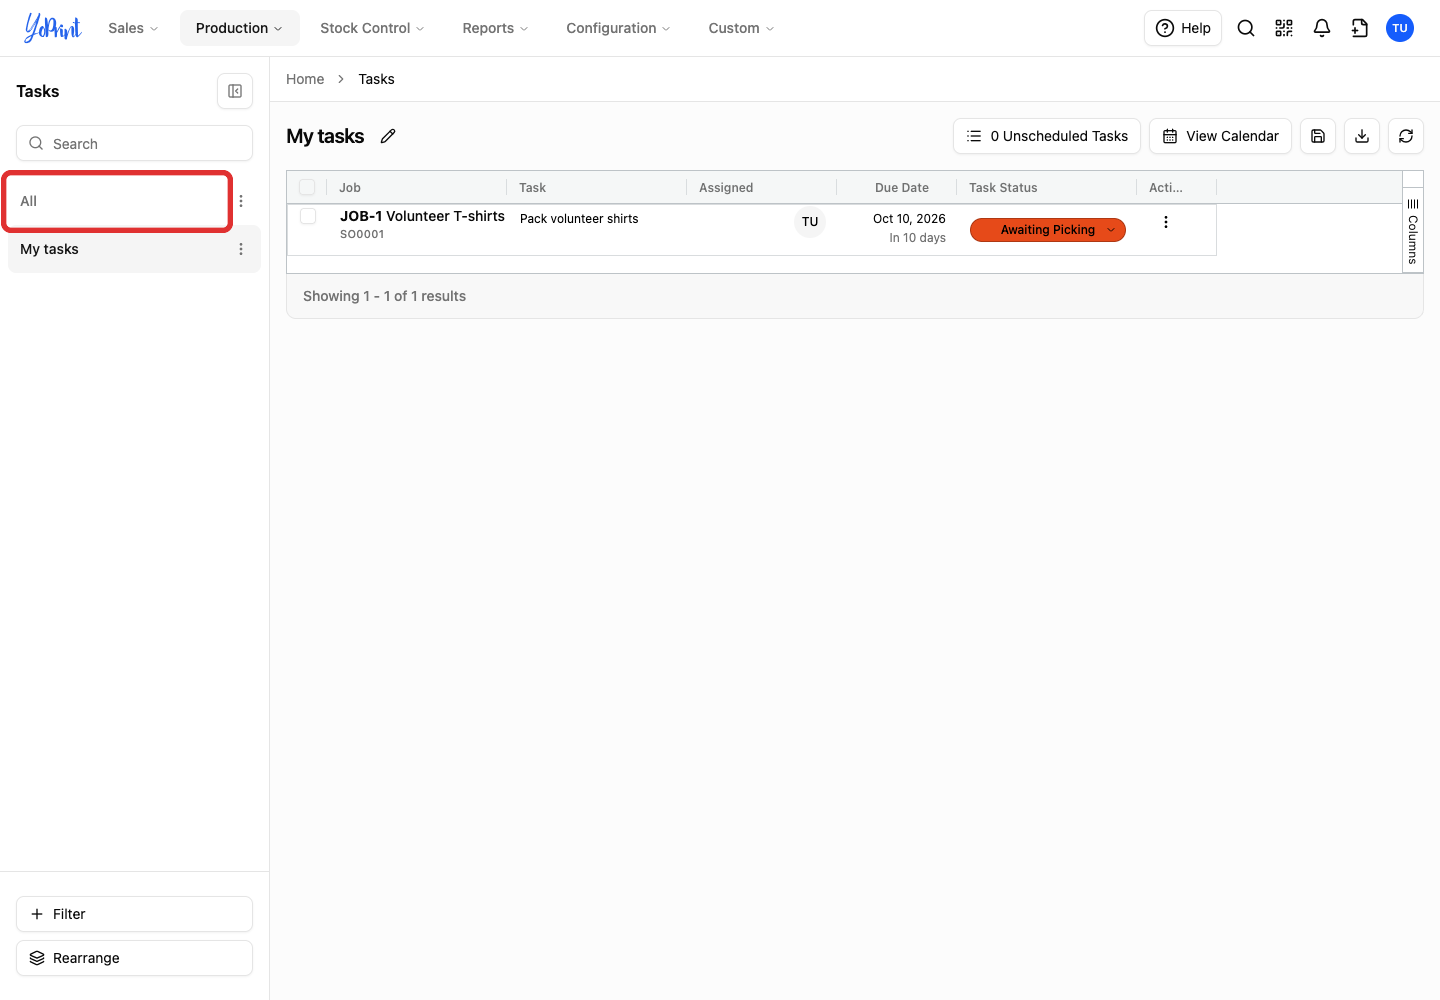Click the Help button
The height and width of the screenshot is (1000, 1440).
(x=1183, y=28)
